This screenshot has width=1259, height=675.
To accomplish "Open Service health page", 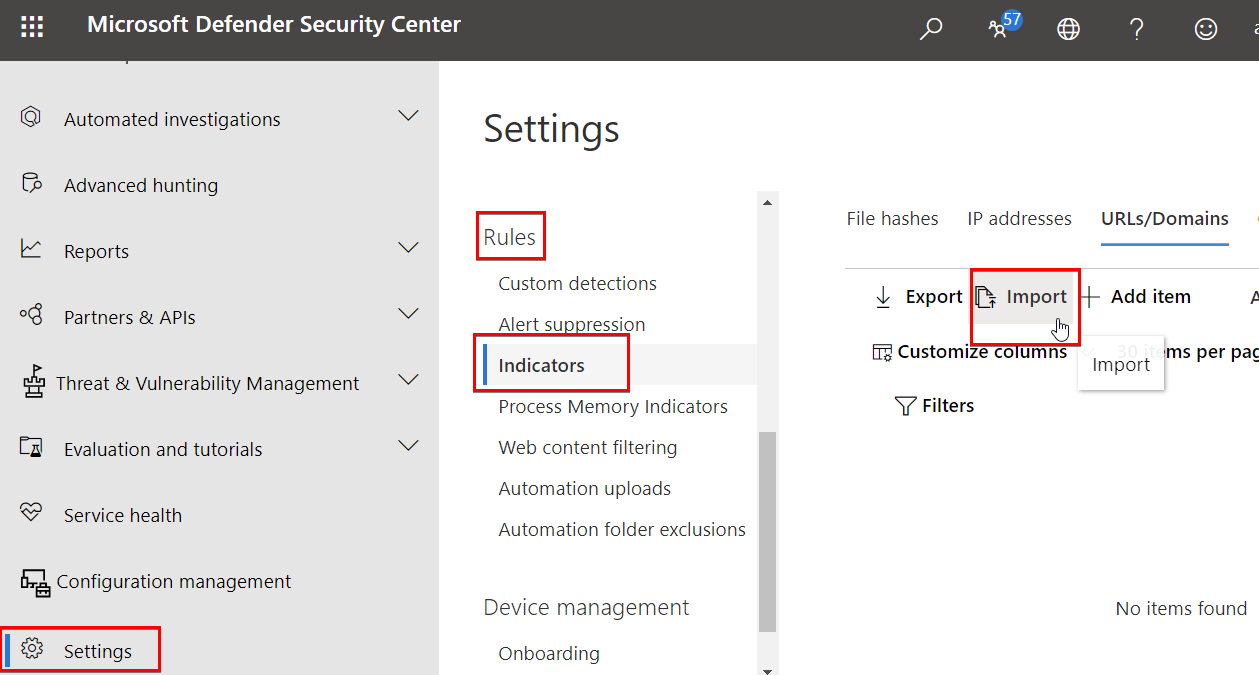I will pos(123,515).
